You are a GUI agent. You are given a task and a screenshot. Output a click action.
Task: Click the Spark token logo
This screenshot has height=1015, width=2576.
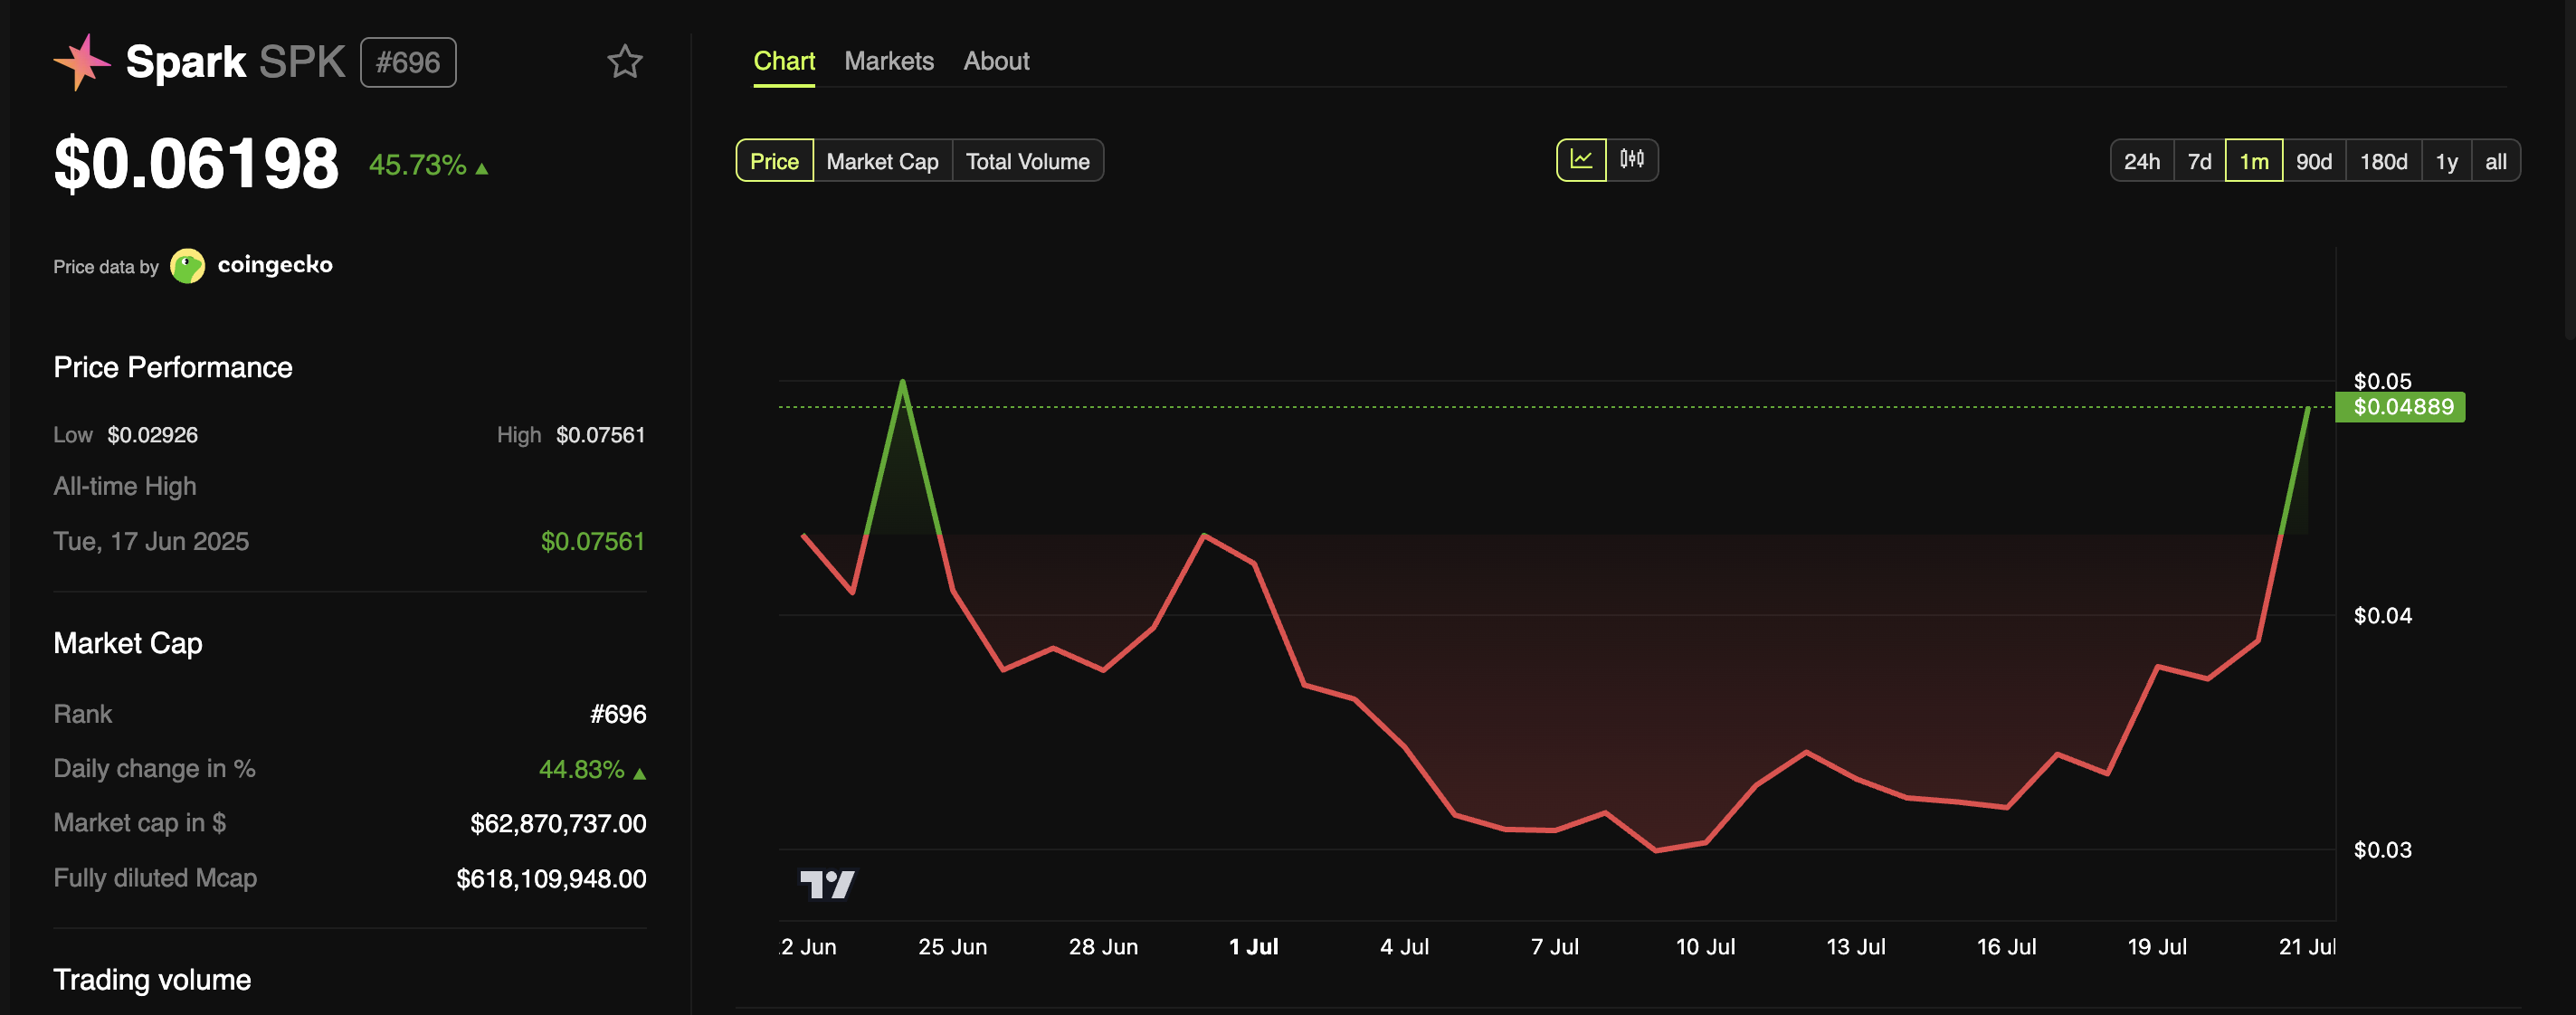point(81,62)
